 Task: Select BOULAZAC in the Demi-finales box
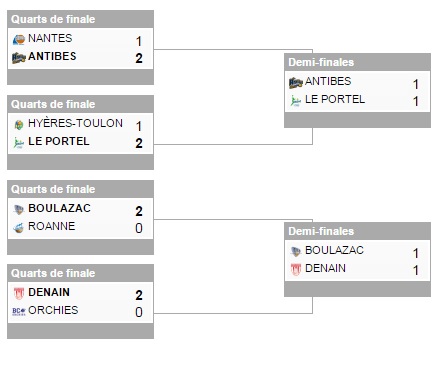coord(334,250)
